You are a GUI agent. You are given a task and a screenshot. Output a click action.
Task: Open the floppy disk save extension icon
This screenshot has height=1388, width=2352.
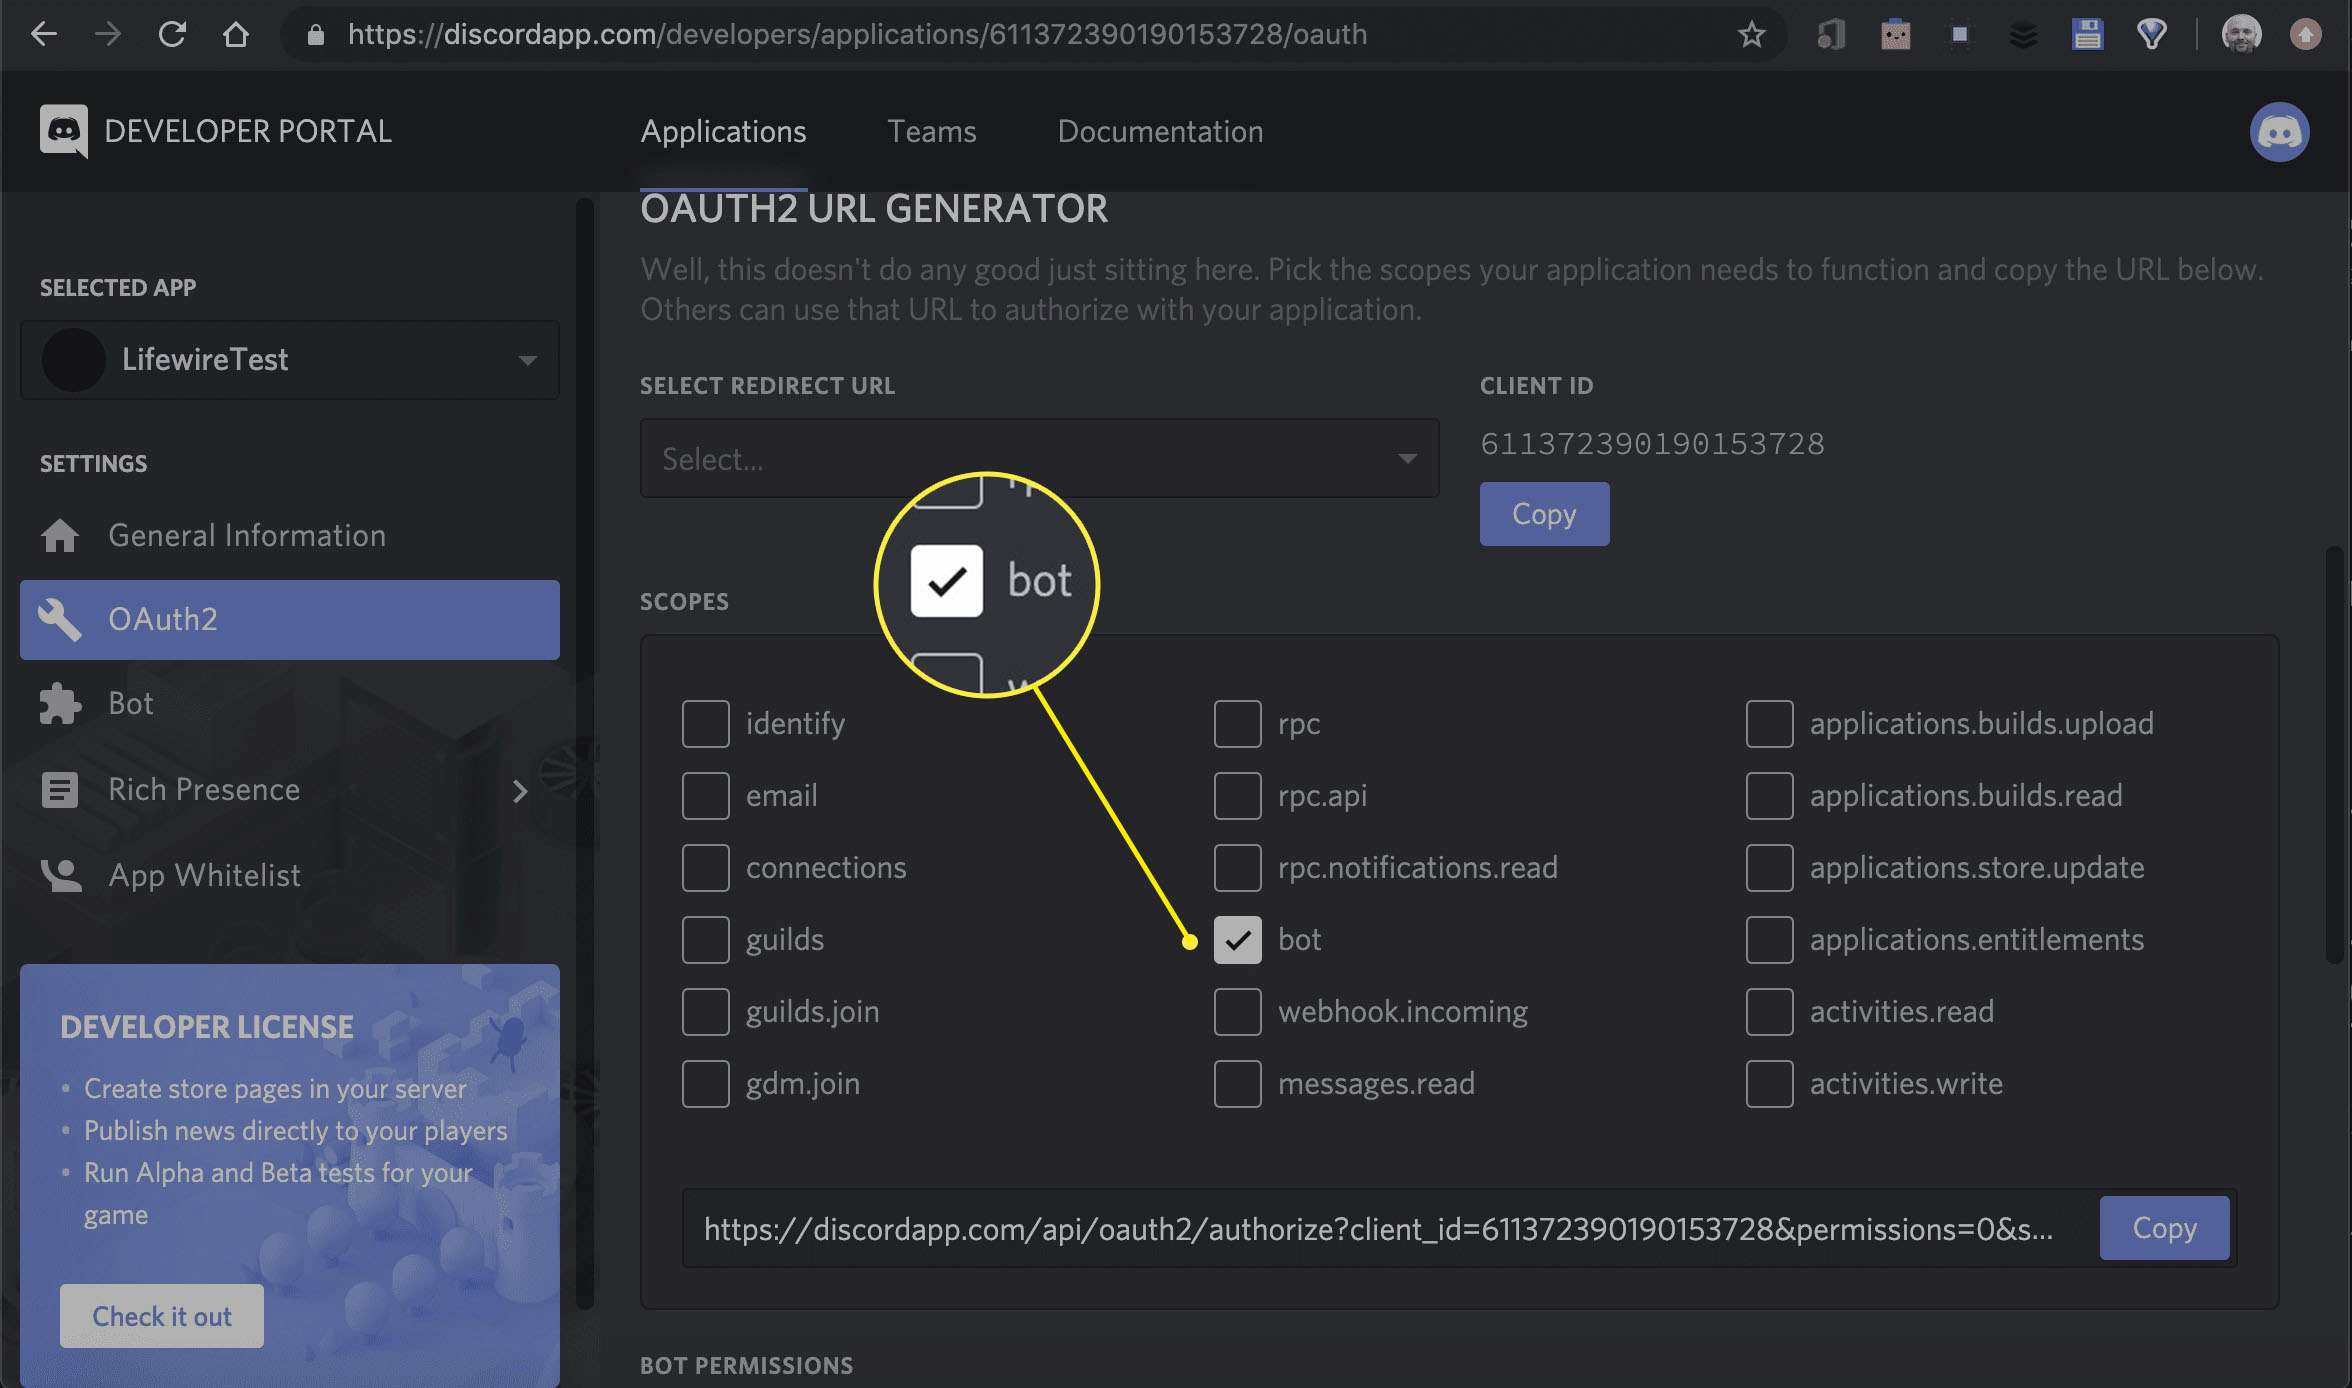(x=2086, y=35)
